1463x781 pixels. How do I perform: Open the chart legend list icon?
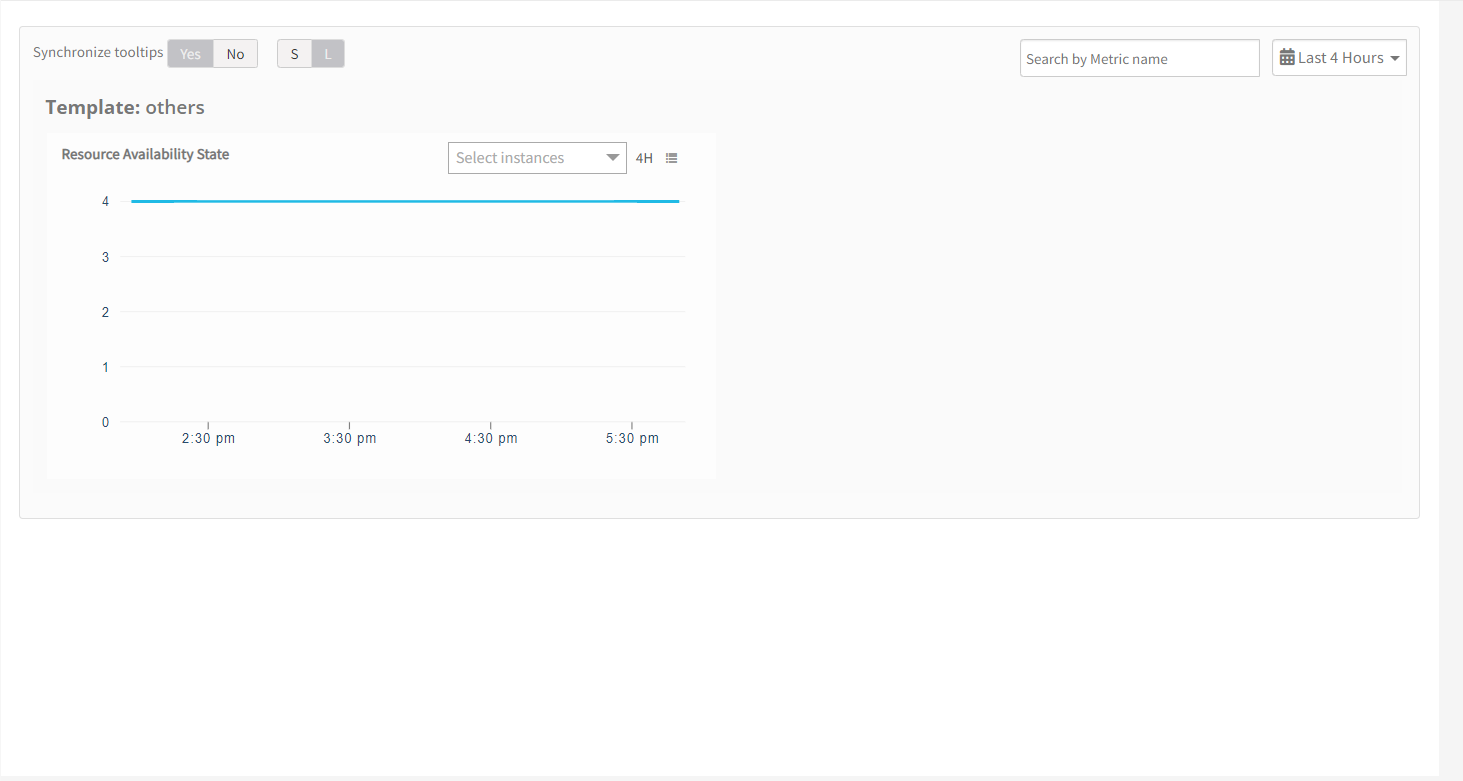point(672,158)
